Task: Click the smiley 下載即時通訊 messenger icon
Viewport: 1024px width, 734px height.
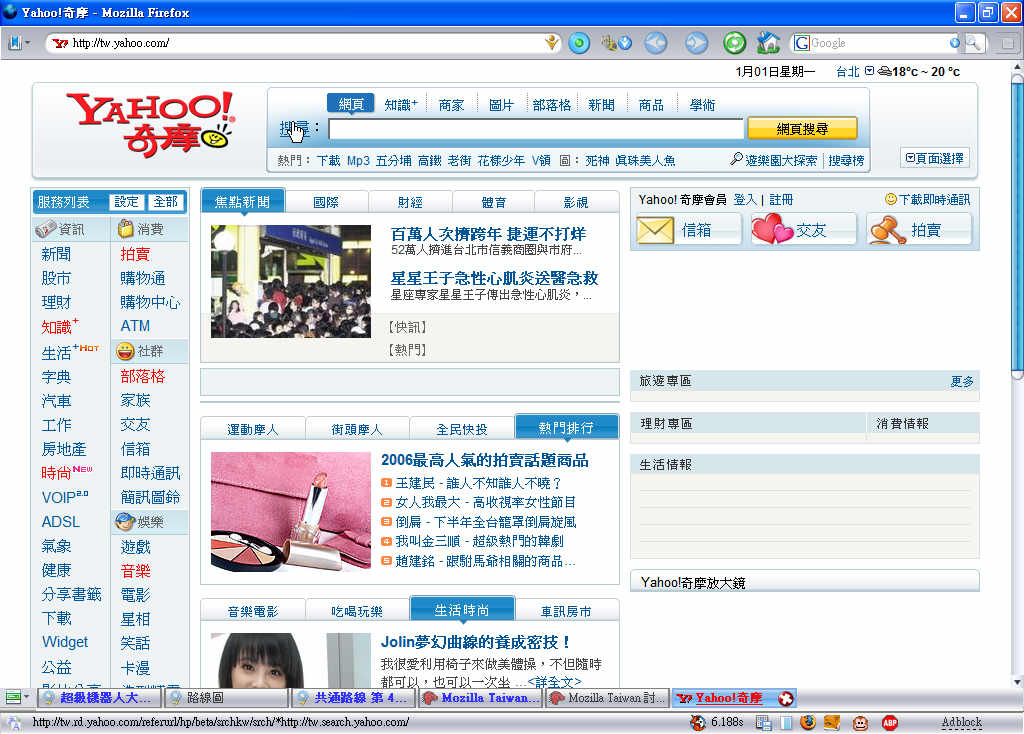Action: point(891,199)
